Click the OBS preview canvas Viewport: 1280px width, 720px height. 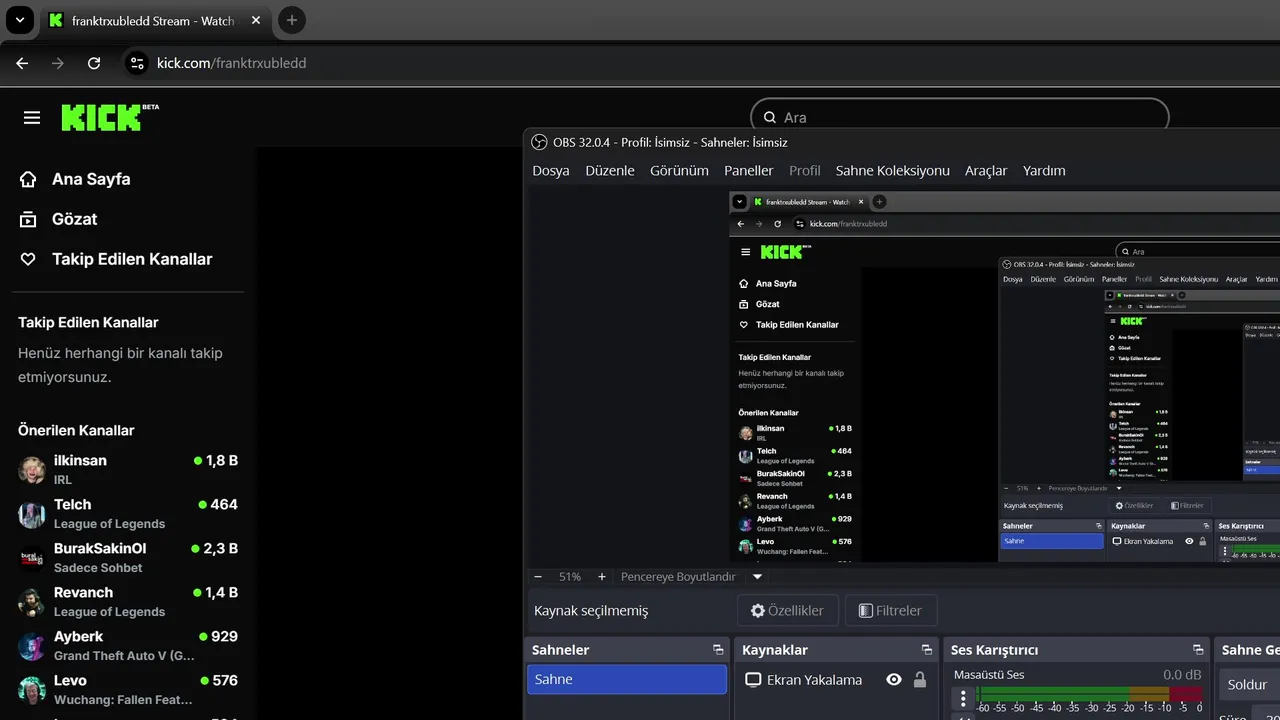1004,375
